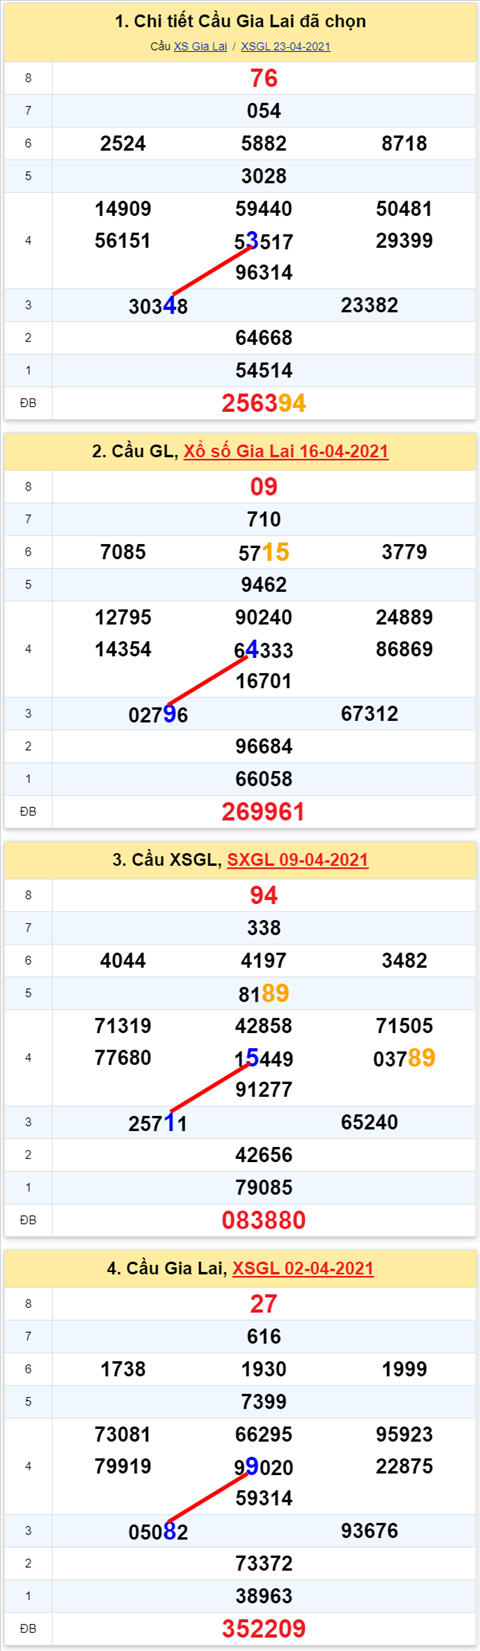Open Xổ số Gia Lai 16-04-2021 link
The height and width of the screenshot is (1651, 480).
(286, 451)
